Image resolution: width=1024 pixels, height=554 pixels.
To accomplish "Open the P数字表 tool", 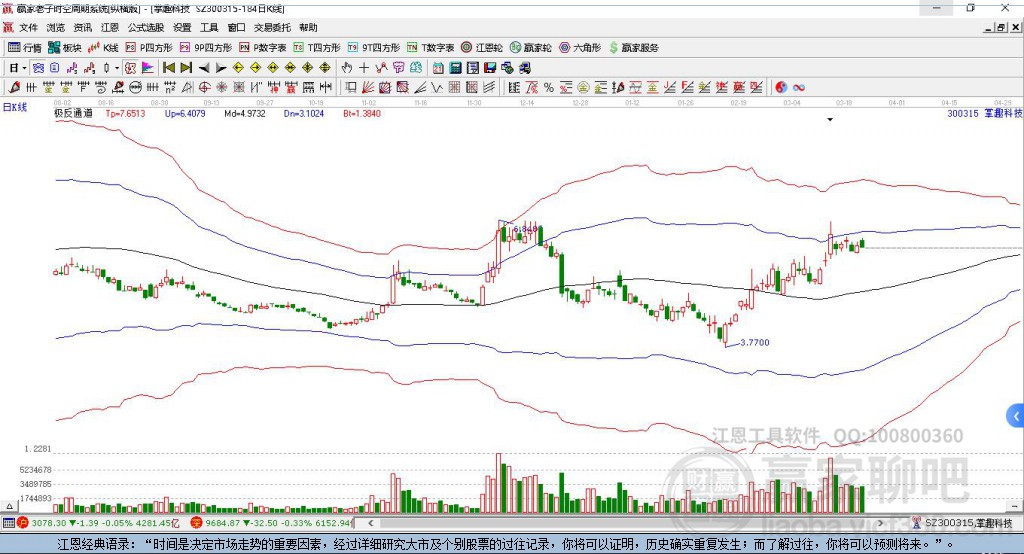I will pyautogui.click(x=263, y=48).
